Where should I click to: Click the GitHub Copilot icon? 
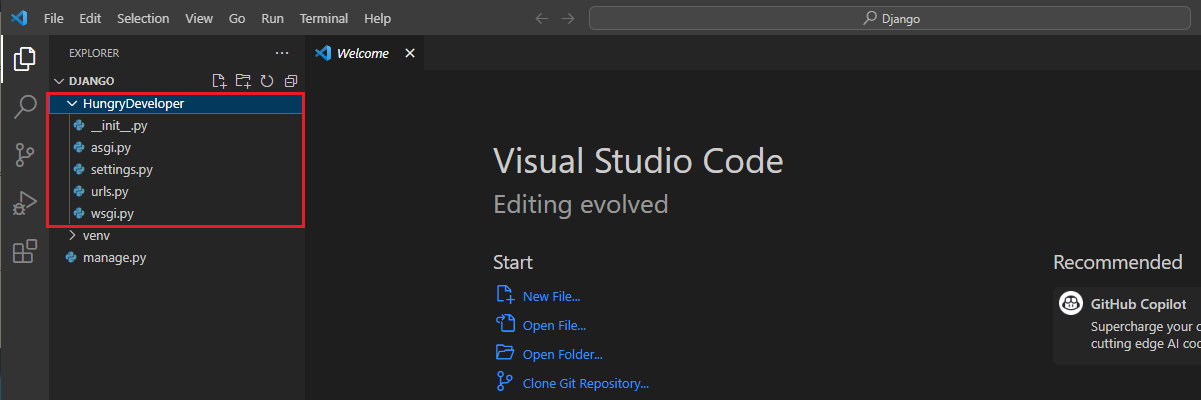click(1070, 303)
